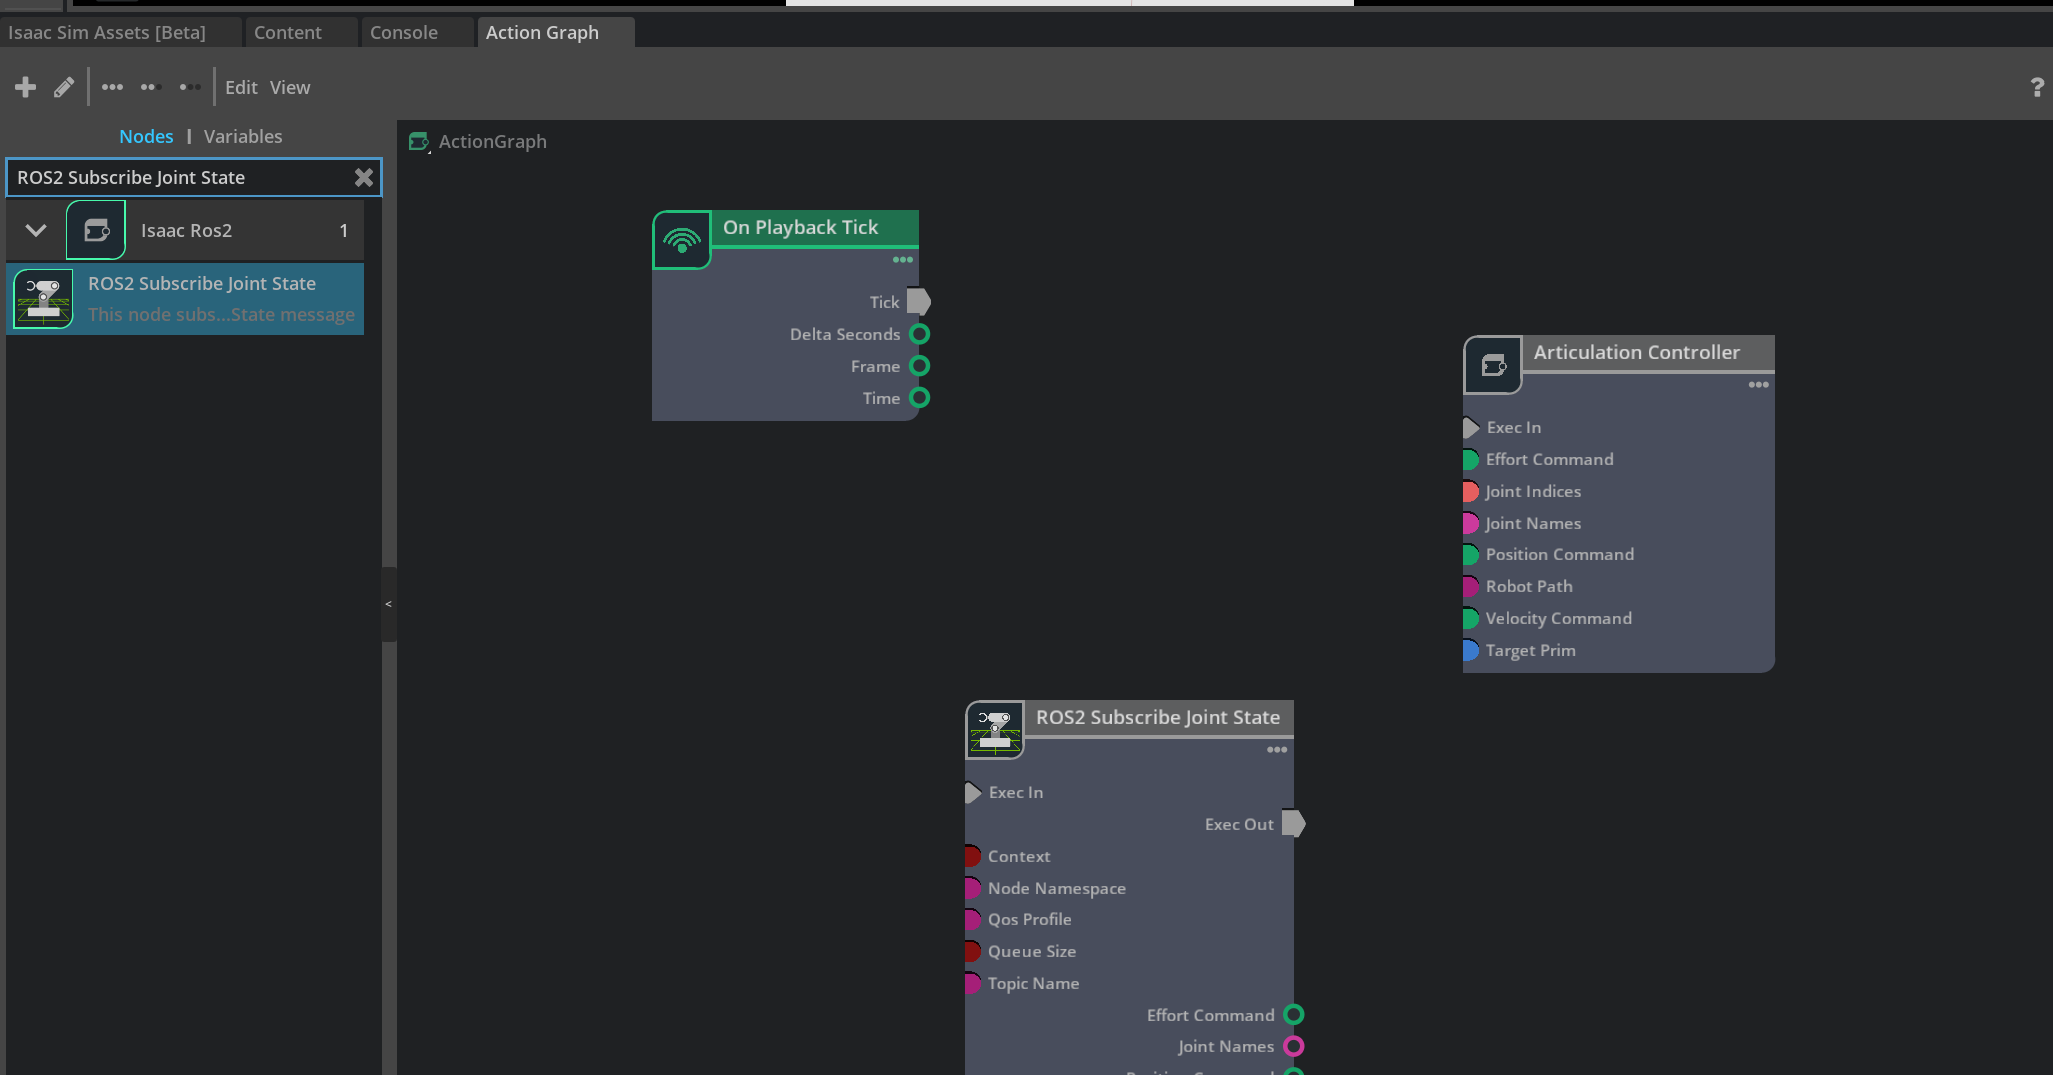Select ROS2 Subscribe Joint State list entry

[x=186, y=299]
